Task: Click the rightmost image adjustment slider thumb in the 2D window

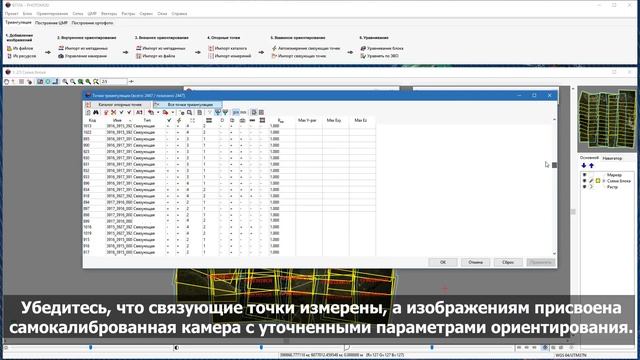Action: [432, 347]
